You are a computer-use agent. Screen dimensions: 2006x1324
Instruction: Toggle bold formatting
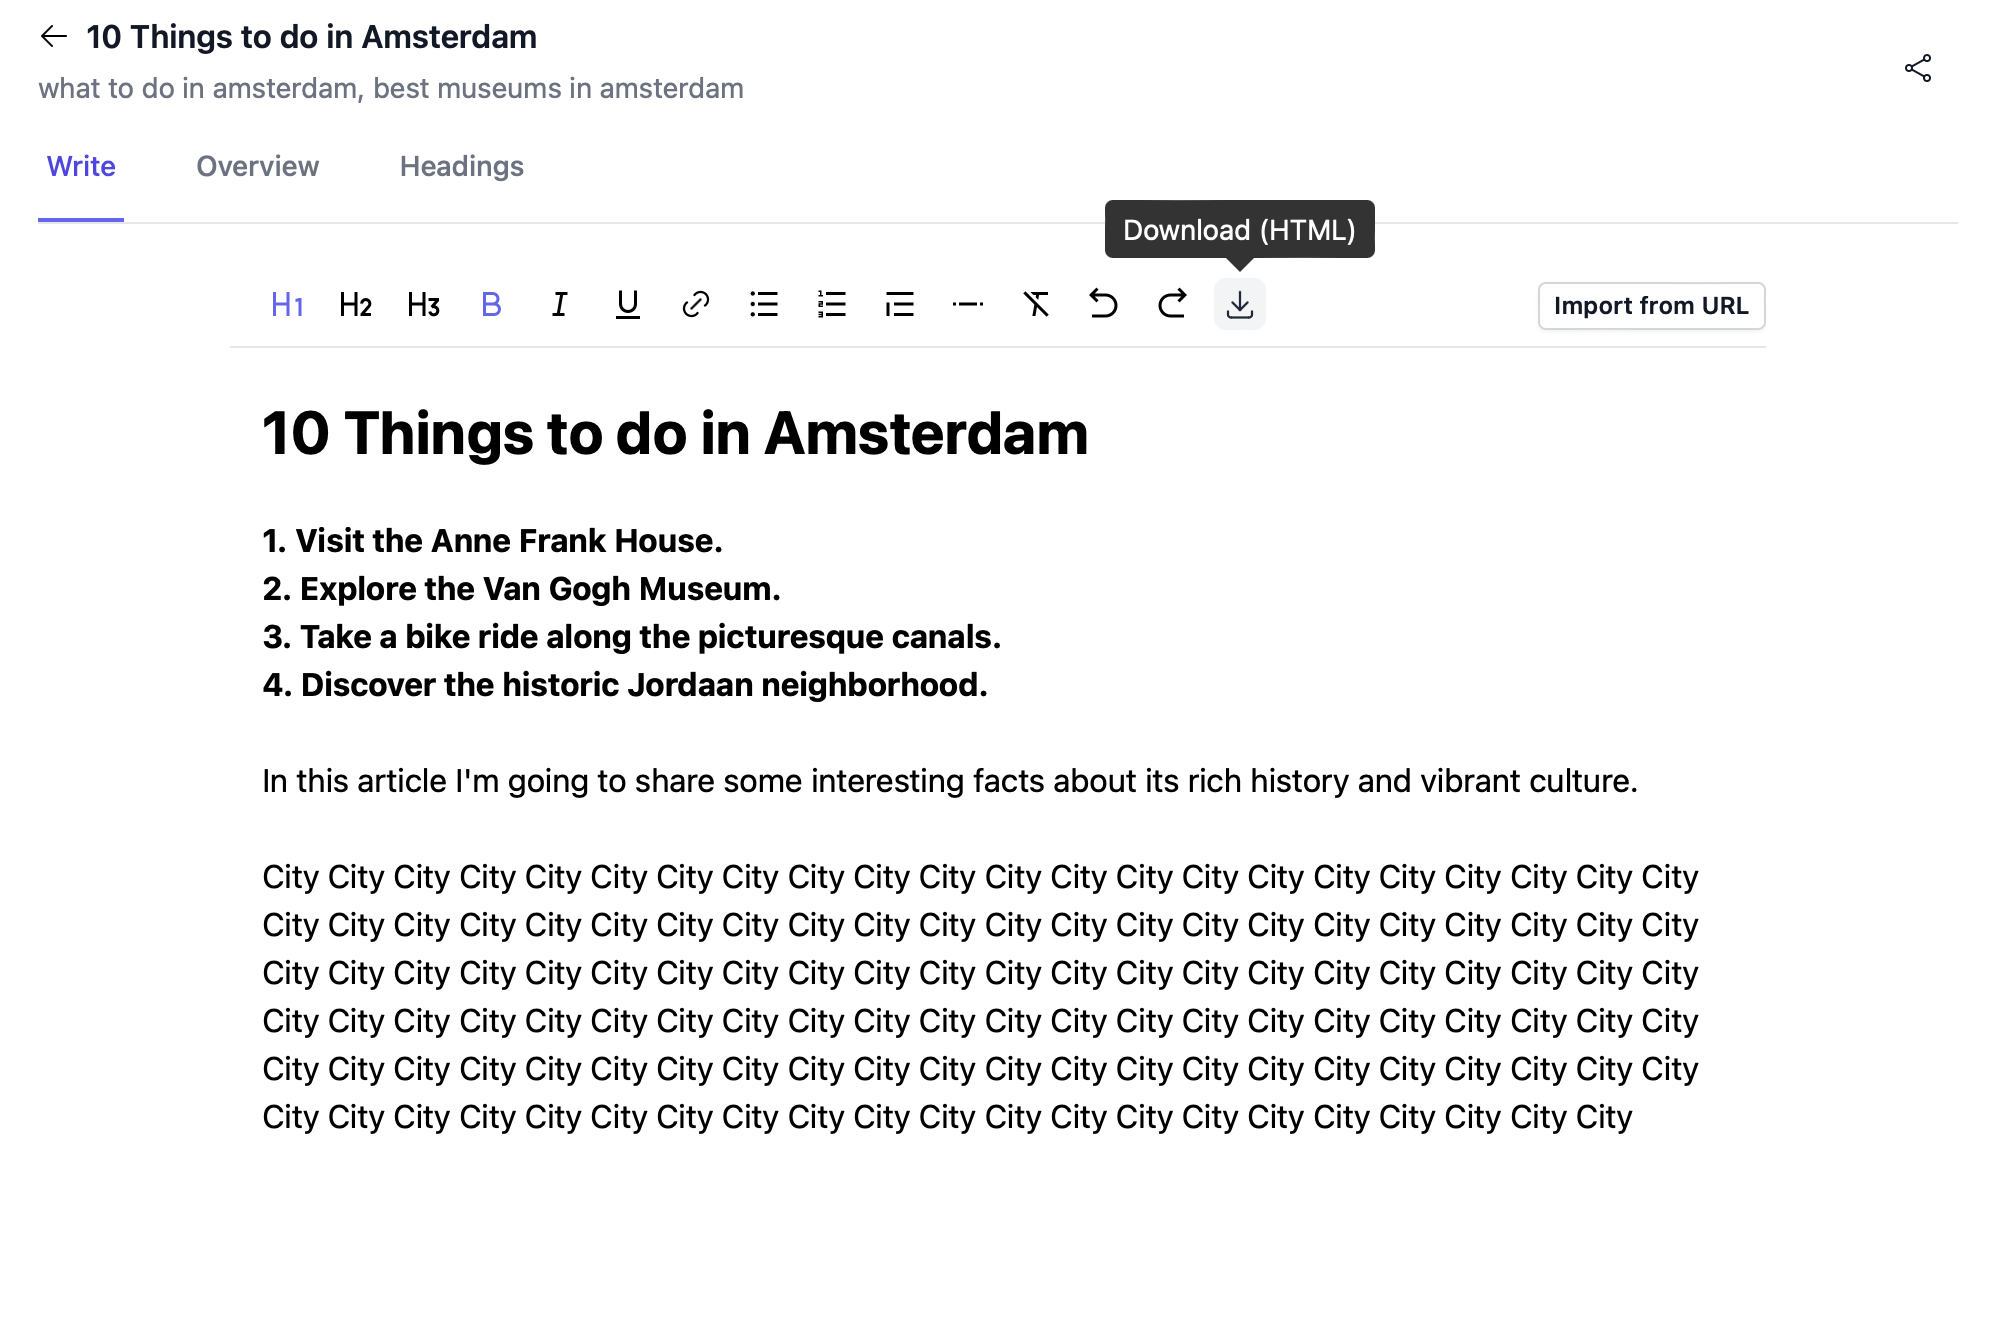[x=491, y=305]
